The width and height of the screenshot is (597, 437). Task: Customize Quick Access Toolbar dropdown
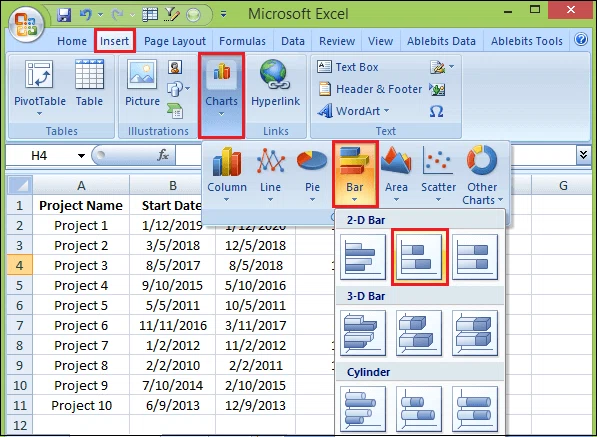[x=223, y=15]
